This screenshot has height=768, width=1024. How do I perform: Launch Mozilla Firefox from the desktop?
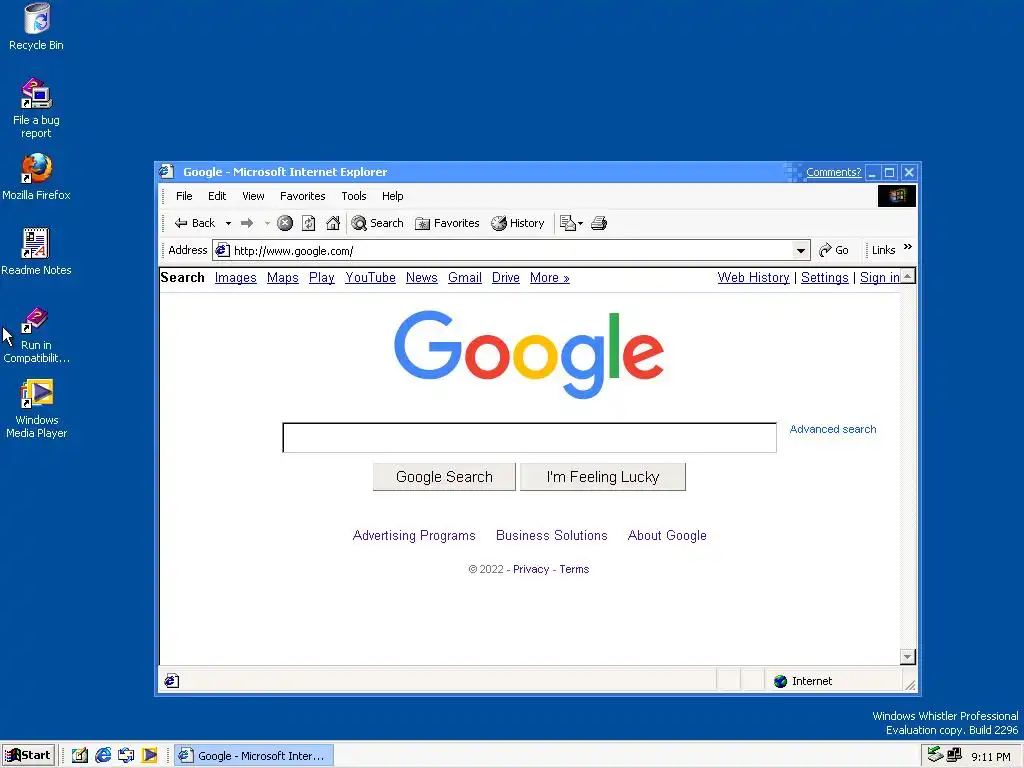point(36,176)
